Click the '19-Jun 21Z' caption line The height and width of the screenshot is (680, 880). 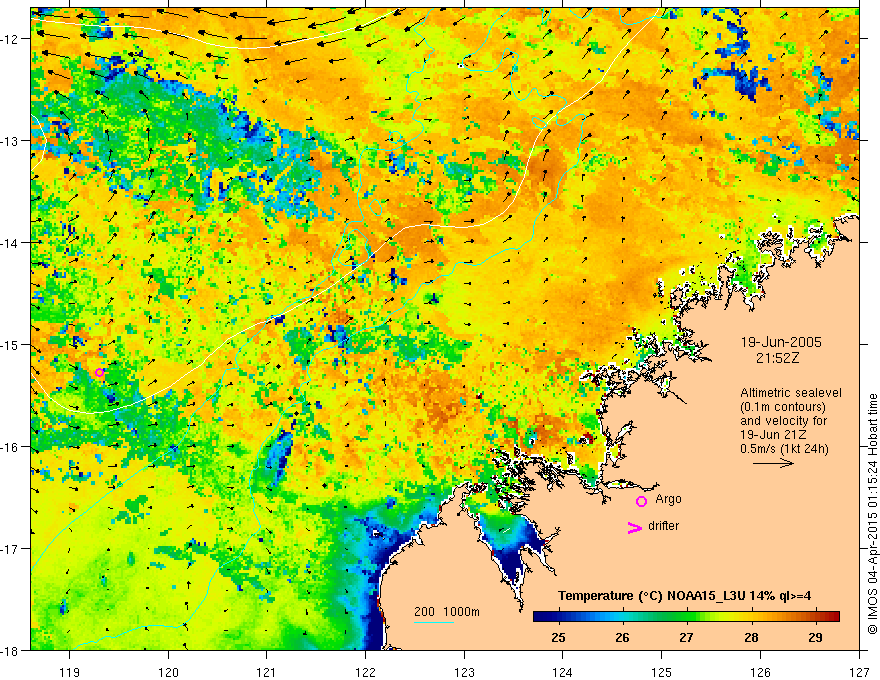click(x=774, y=434)
